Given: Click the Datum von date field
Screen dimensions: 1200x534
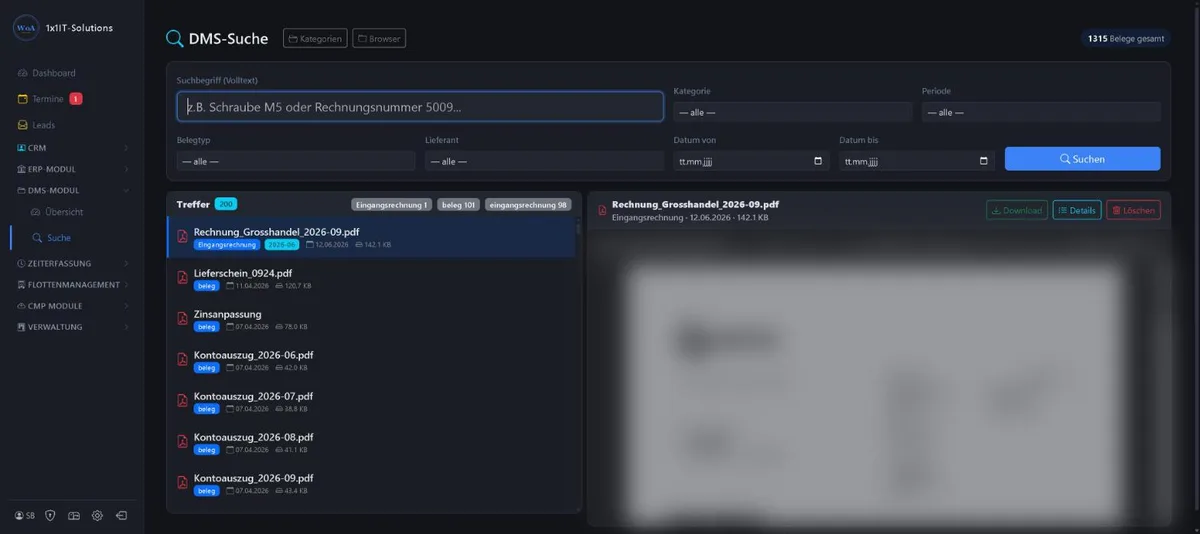Looking at the screenshot, I should pos(751,161).
